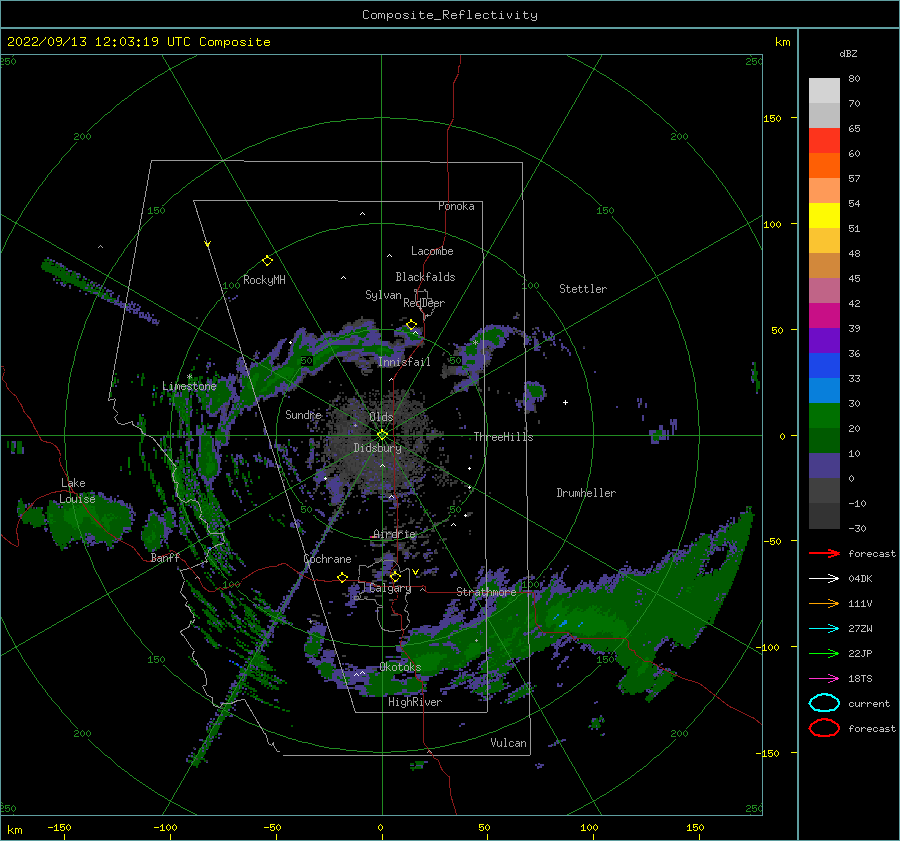Click the Airdrie city label
Image resolution: width=900 pixels, height=841 pixels.
[x=394, y=534]
